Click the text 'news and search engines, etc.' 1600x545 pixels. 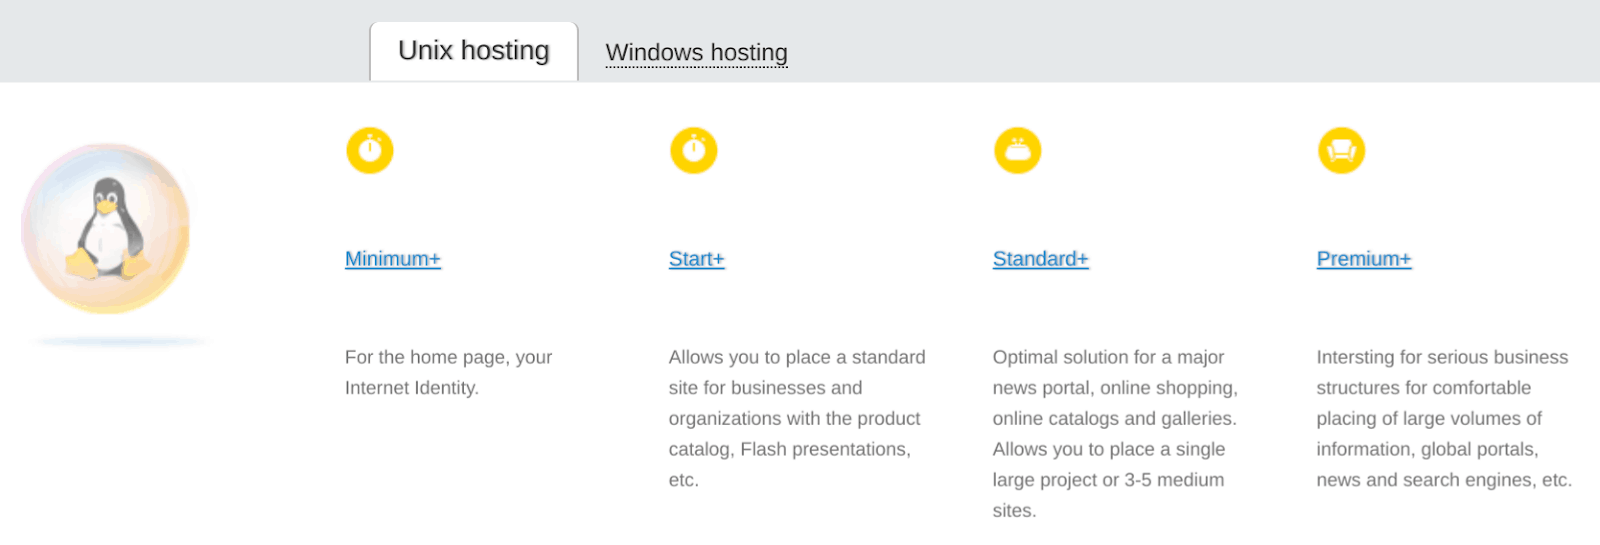tap(1444, 480)
